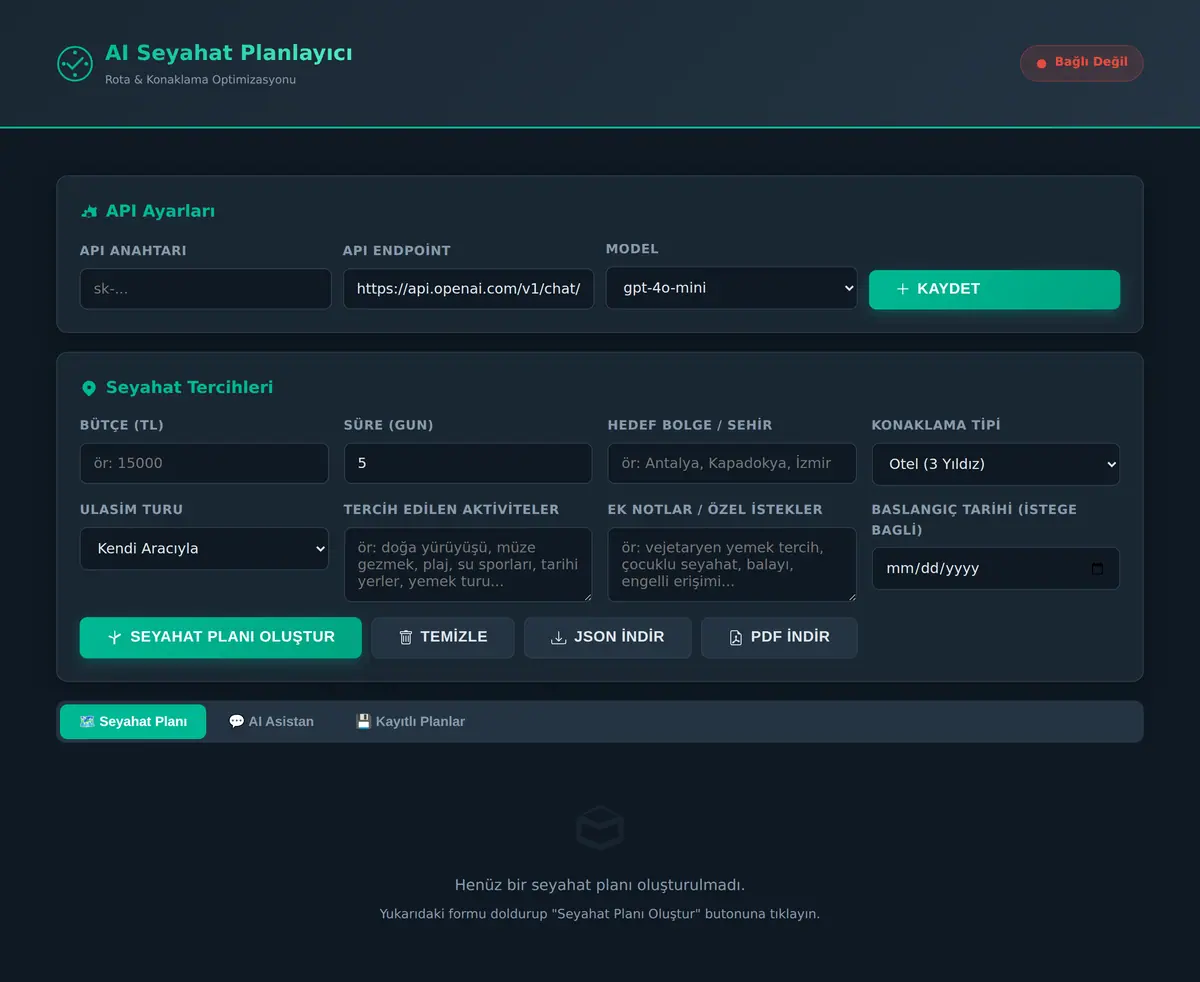Click the Seyahat Tercihleri location pin icon
1200x982 pixels.
(89, 388)
